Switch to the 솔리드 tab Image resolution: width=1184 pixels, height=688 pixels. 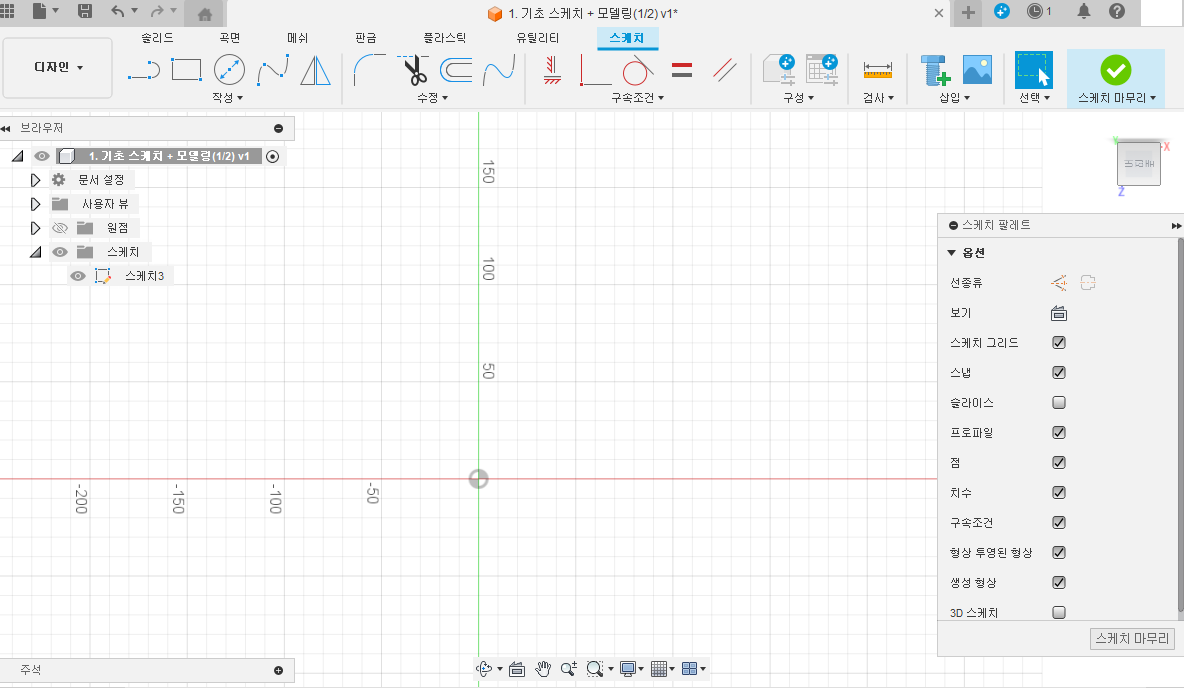tap(157, 37)
